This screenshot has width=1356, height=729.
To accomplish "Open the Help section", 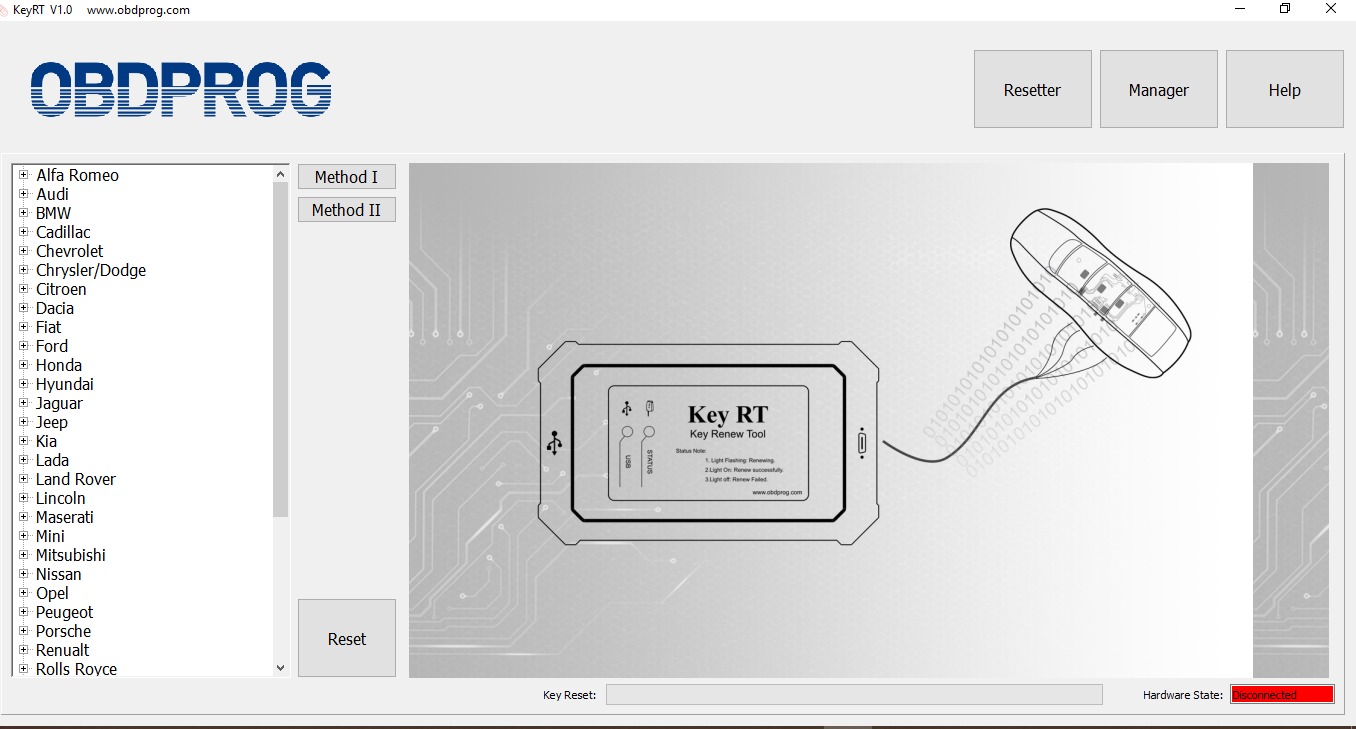I will pyautogui.click(x=1284, y=90).
